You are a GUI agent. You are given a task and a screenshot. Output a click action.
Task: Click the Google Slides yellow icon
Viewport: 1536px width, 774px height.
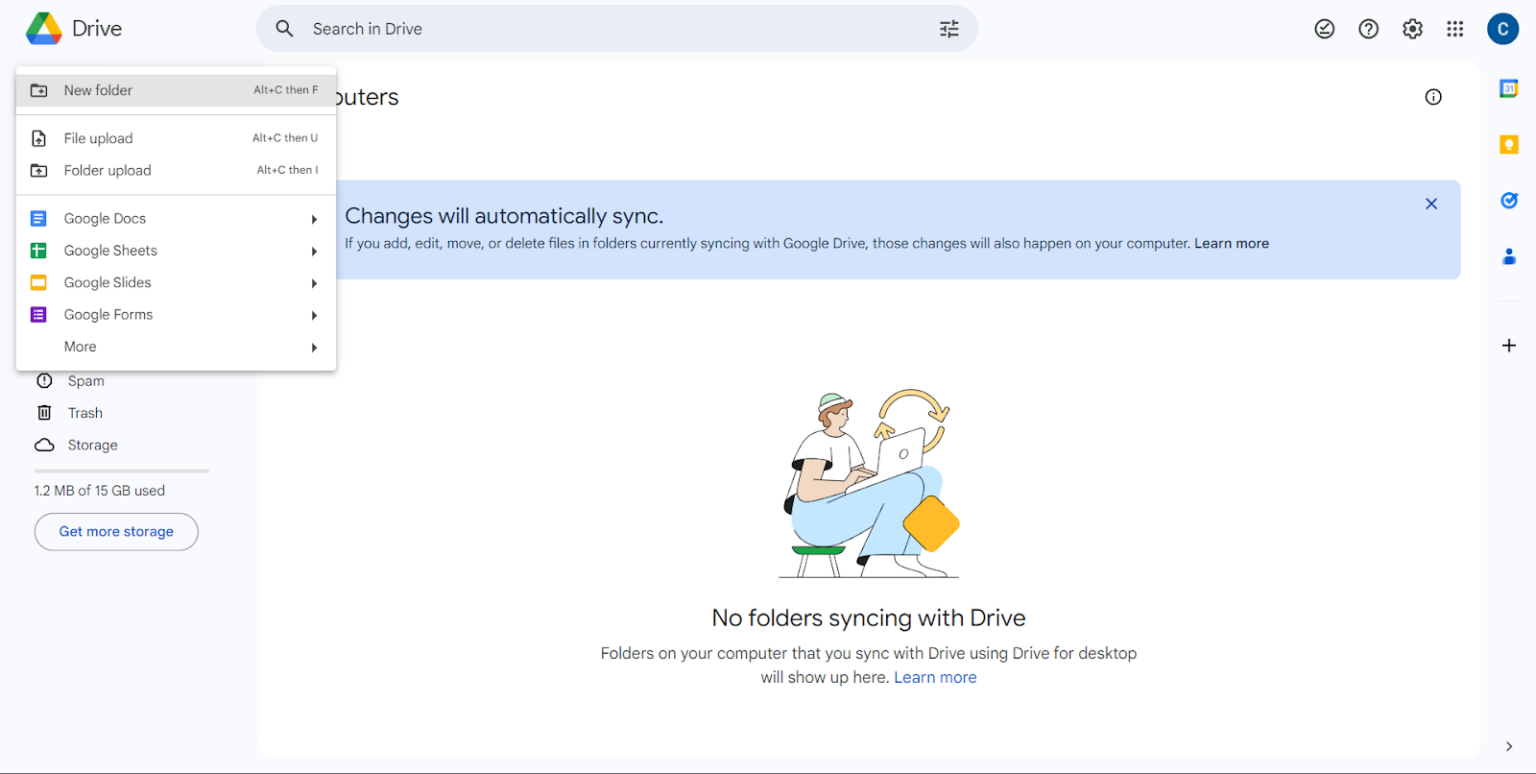point(39,282)
